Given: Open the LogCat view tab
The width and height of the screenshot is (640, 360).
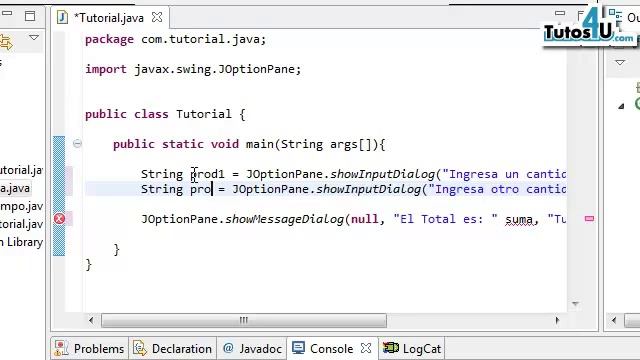Looking at the screenshot, I should coord(412,349).
